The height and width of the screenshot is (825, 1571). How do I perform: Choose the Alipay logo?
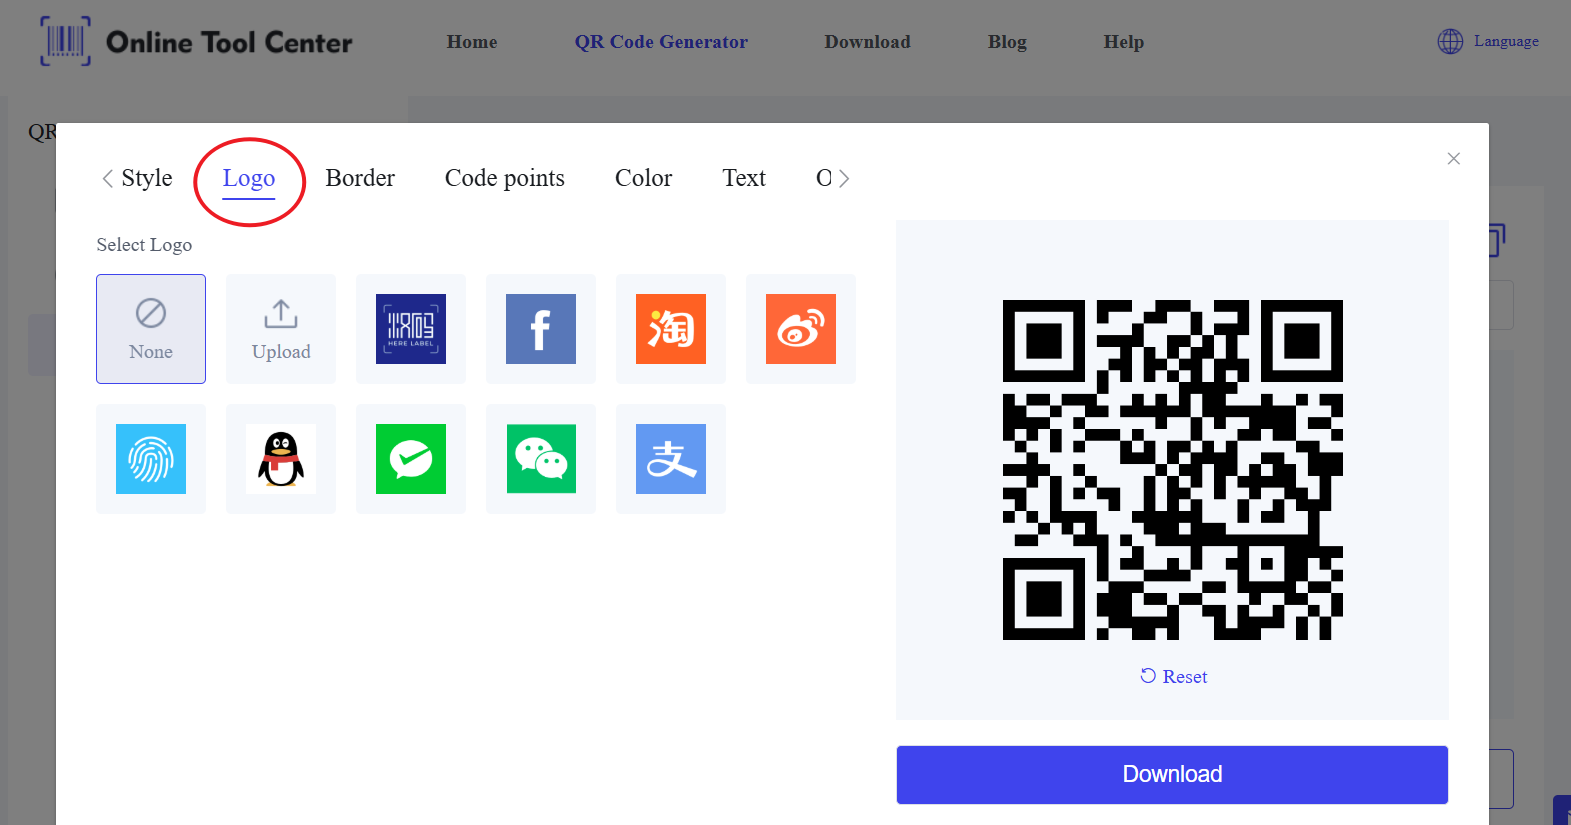click(671, 459)
